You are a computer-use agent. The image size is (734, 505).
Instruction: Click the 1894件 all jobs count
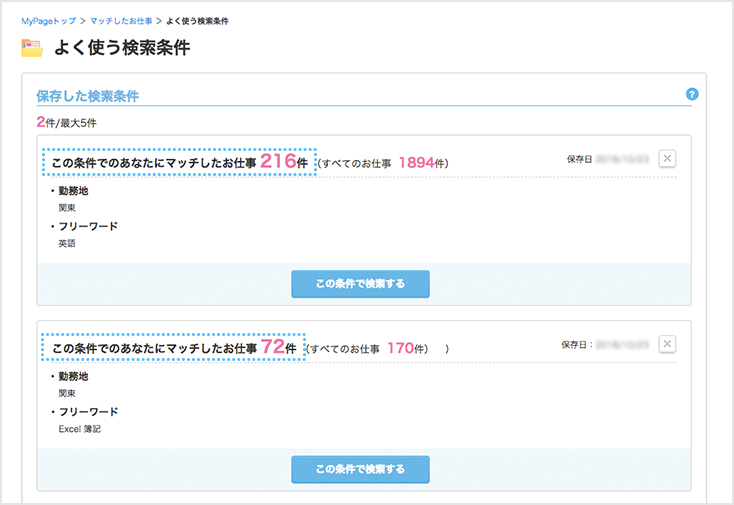(x=422, y=162)
